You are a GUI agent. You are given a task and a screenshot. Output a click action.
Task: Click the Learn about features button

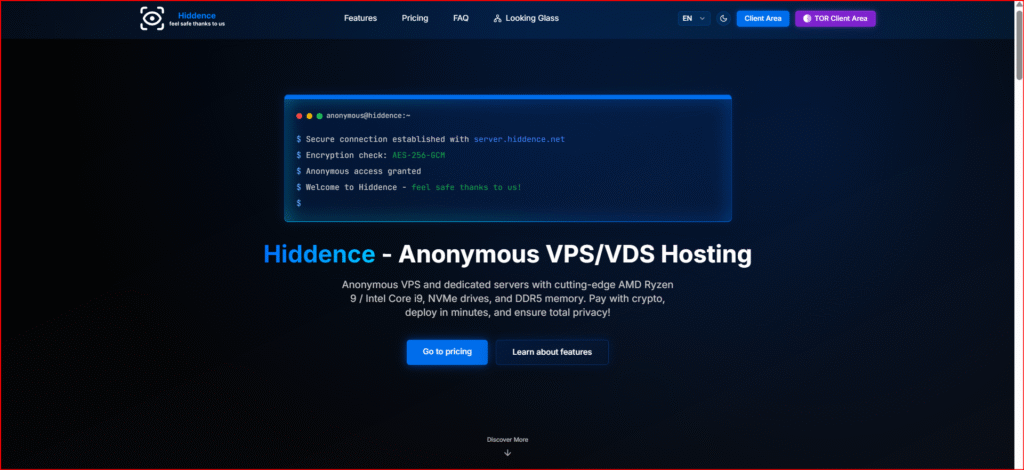pyautogui.click(x=552, y=352)
